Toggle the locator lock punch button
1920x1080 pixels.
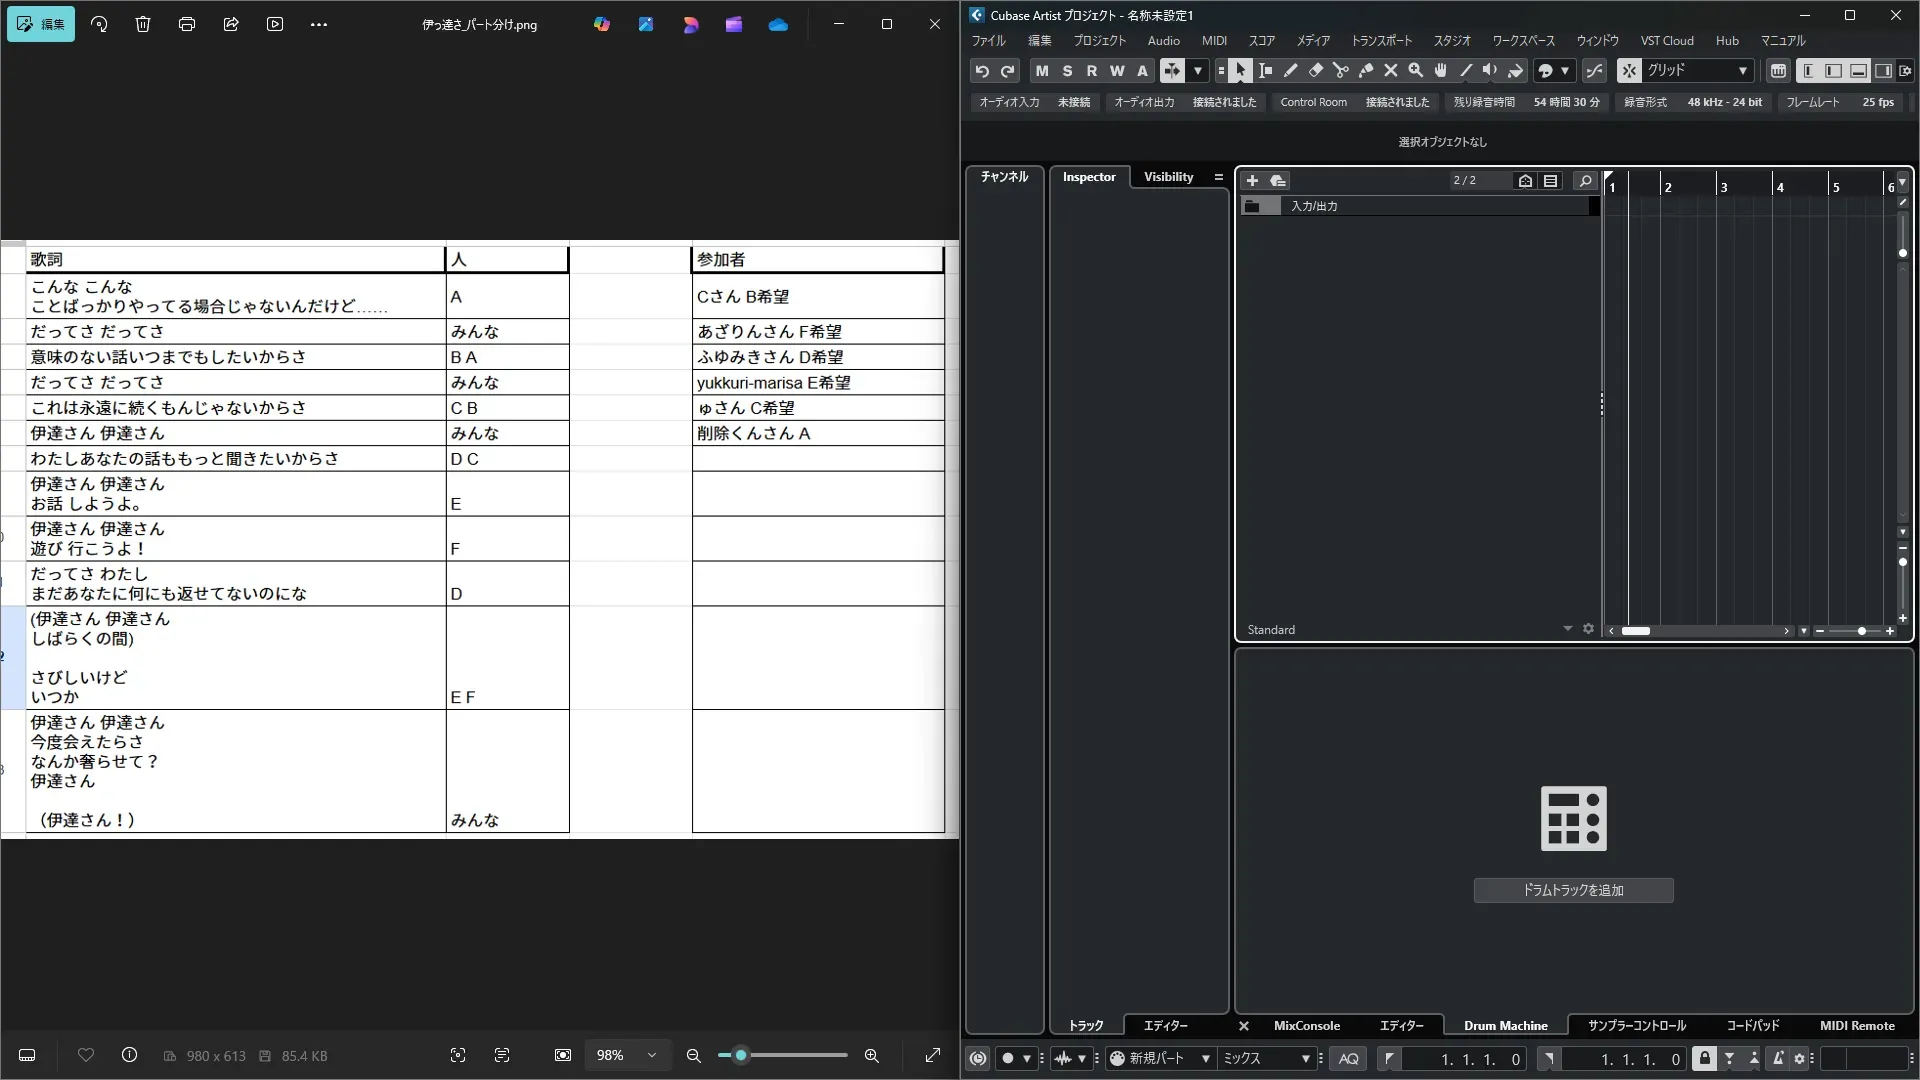pyautogui.click(x=1704, y=1059)
